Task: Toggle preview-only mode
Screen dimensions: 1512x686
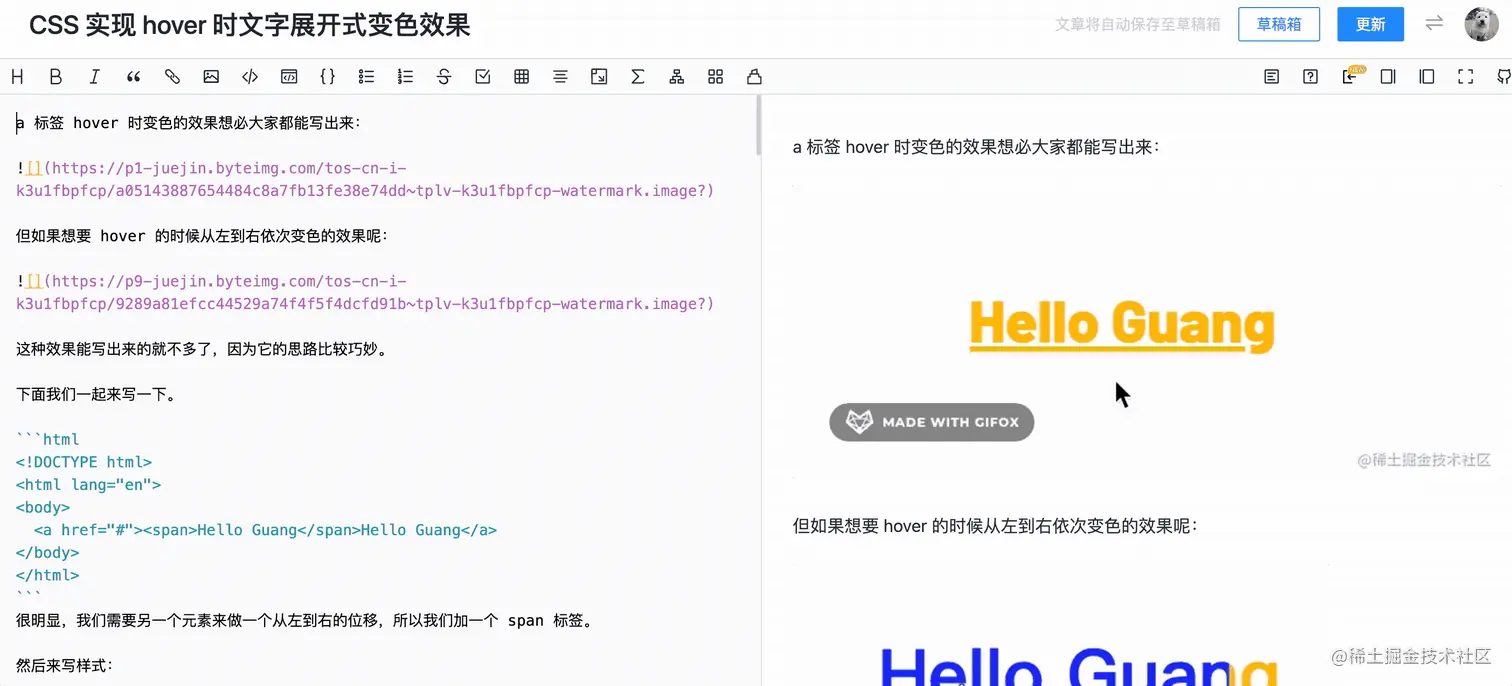Action: click(x=1427, y=77)
